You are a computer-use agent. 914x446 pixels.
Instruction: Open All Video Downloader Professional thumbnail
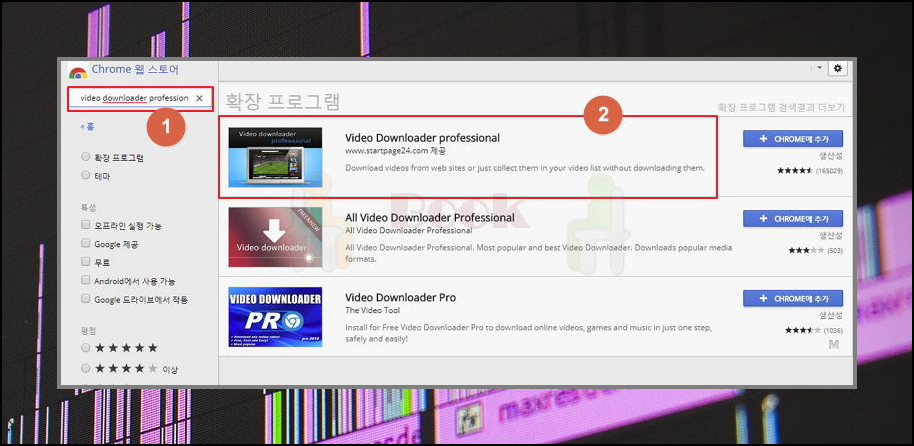(275, 237)
